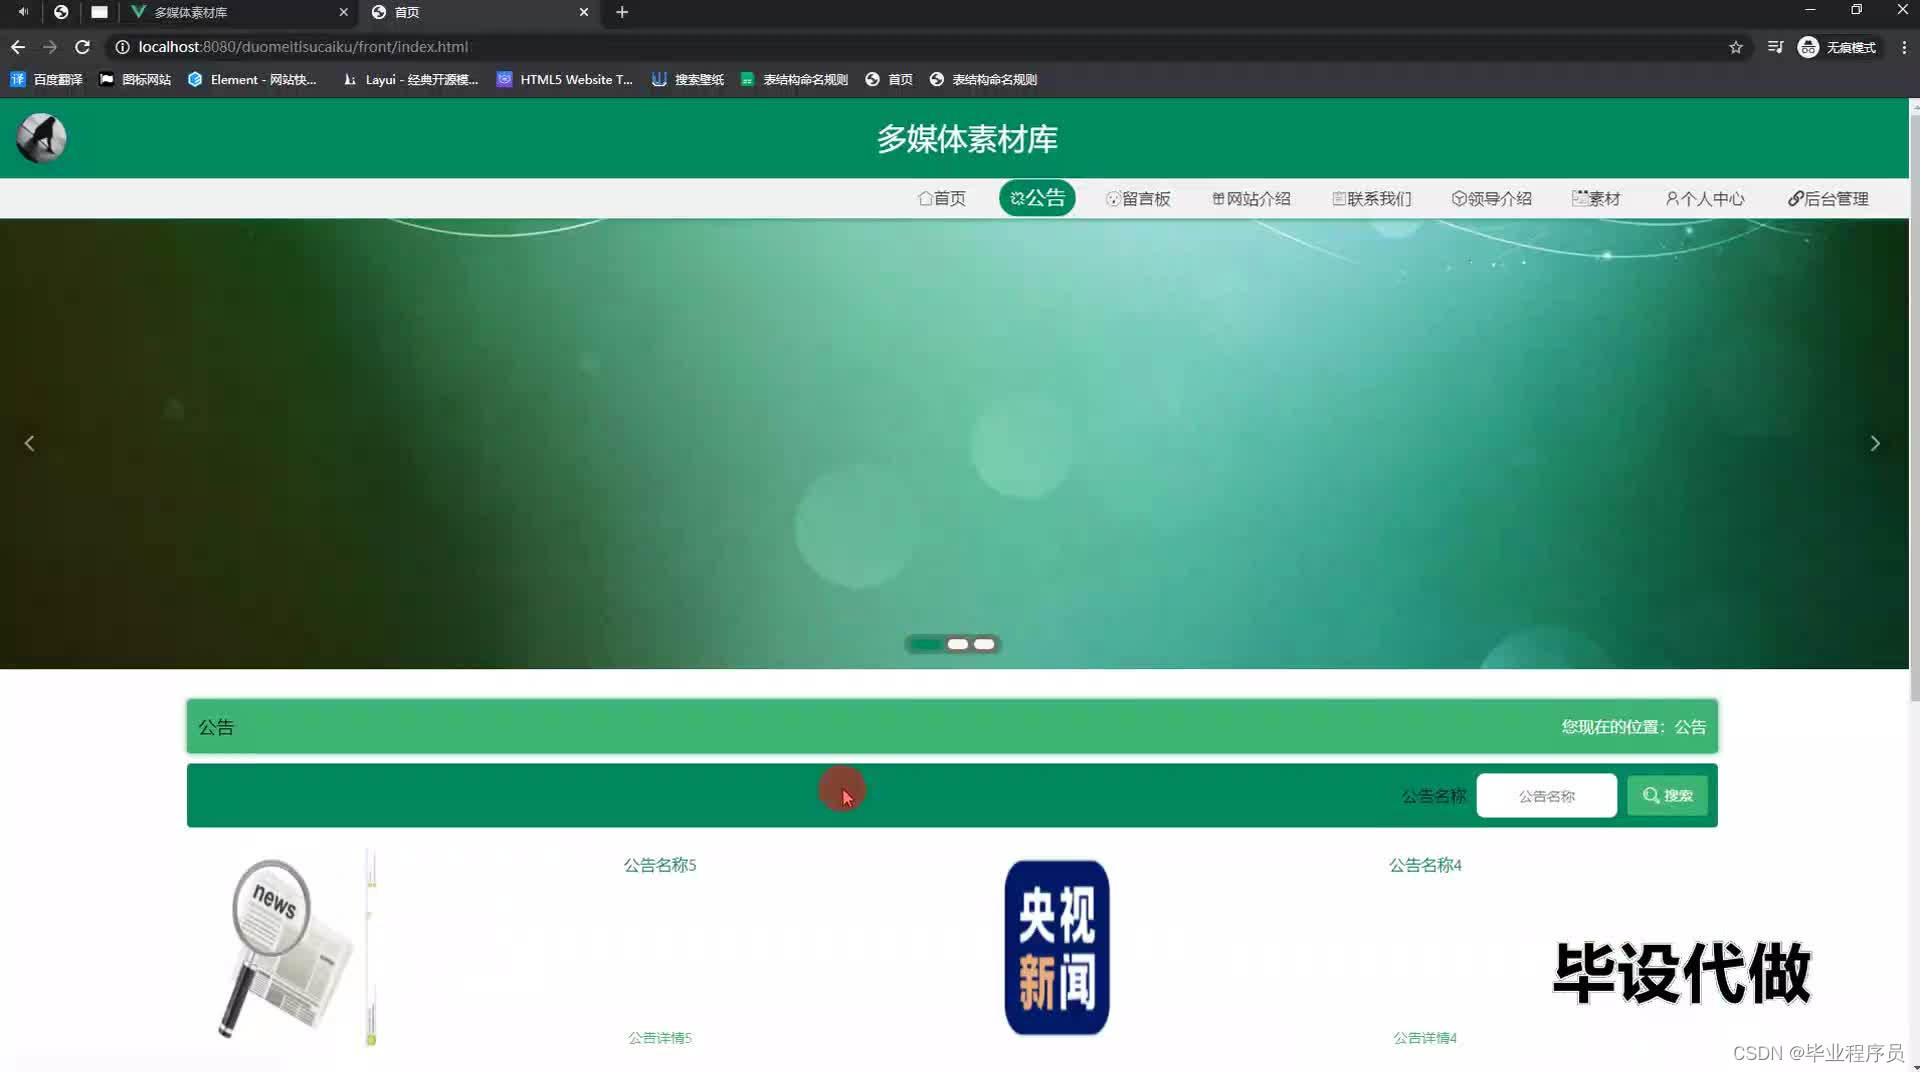
Task: Open the 百度翻译 bookmark
Action: pos(46,79)
